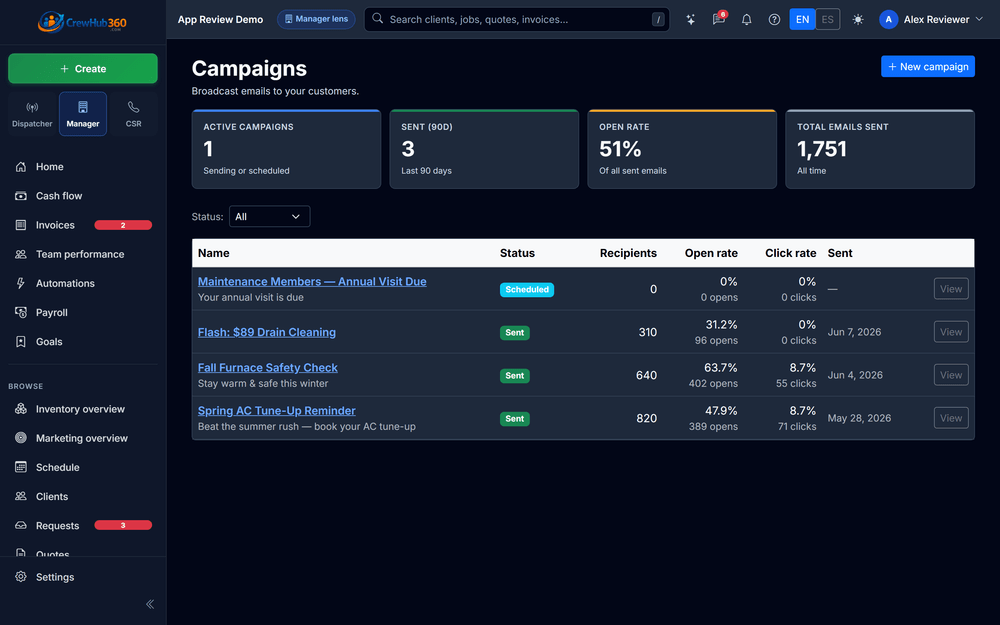This screenshot has width=1000, height=625.
Task: Collapse the sidebar with double chevron
Action: click(150, 604)
